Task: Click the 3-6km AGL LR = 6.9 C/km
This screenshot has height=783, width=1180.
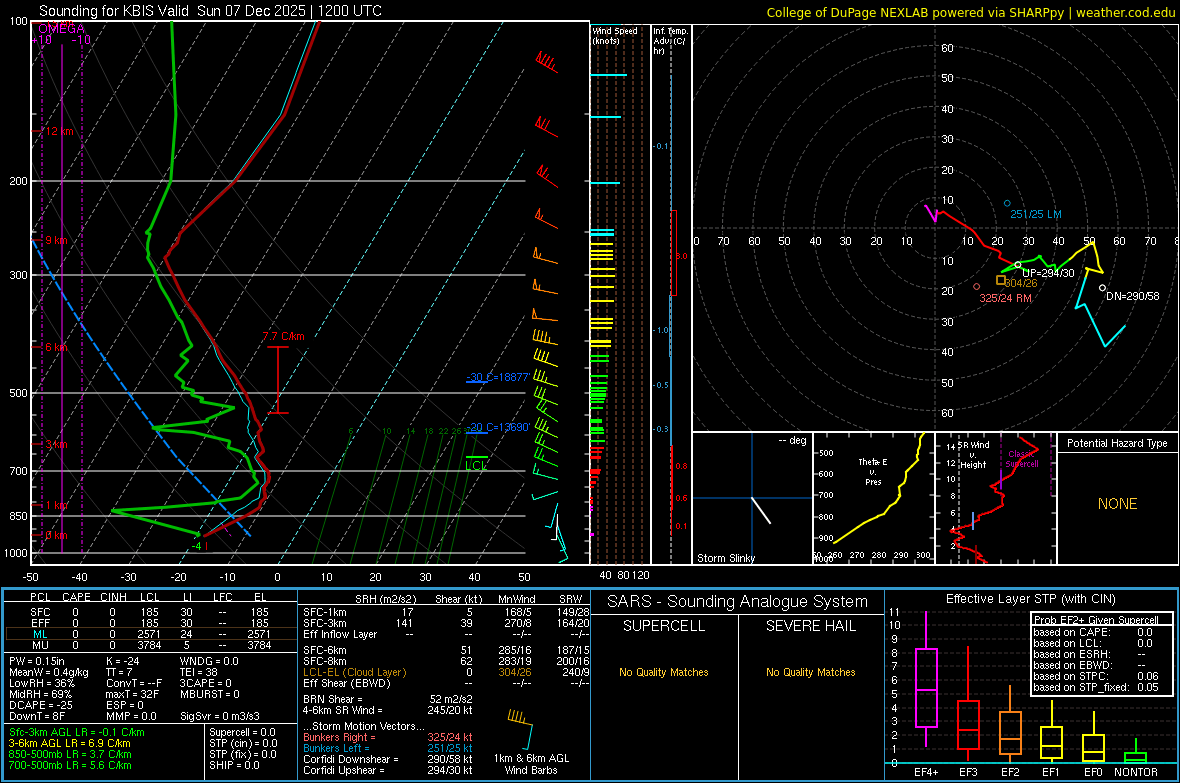Action: pyautogui.click(x=69, y=743)
